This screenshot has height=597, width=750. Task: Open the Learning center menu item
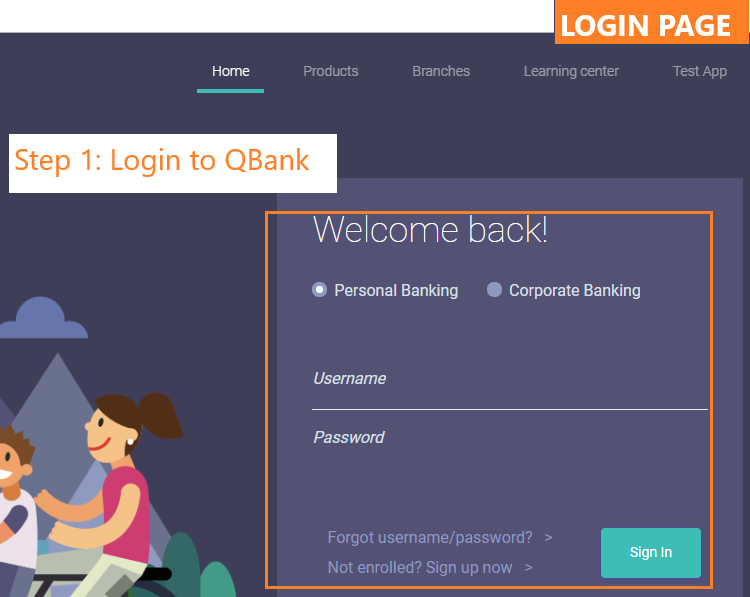coord(571,71)
